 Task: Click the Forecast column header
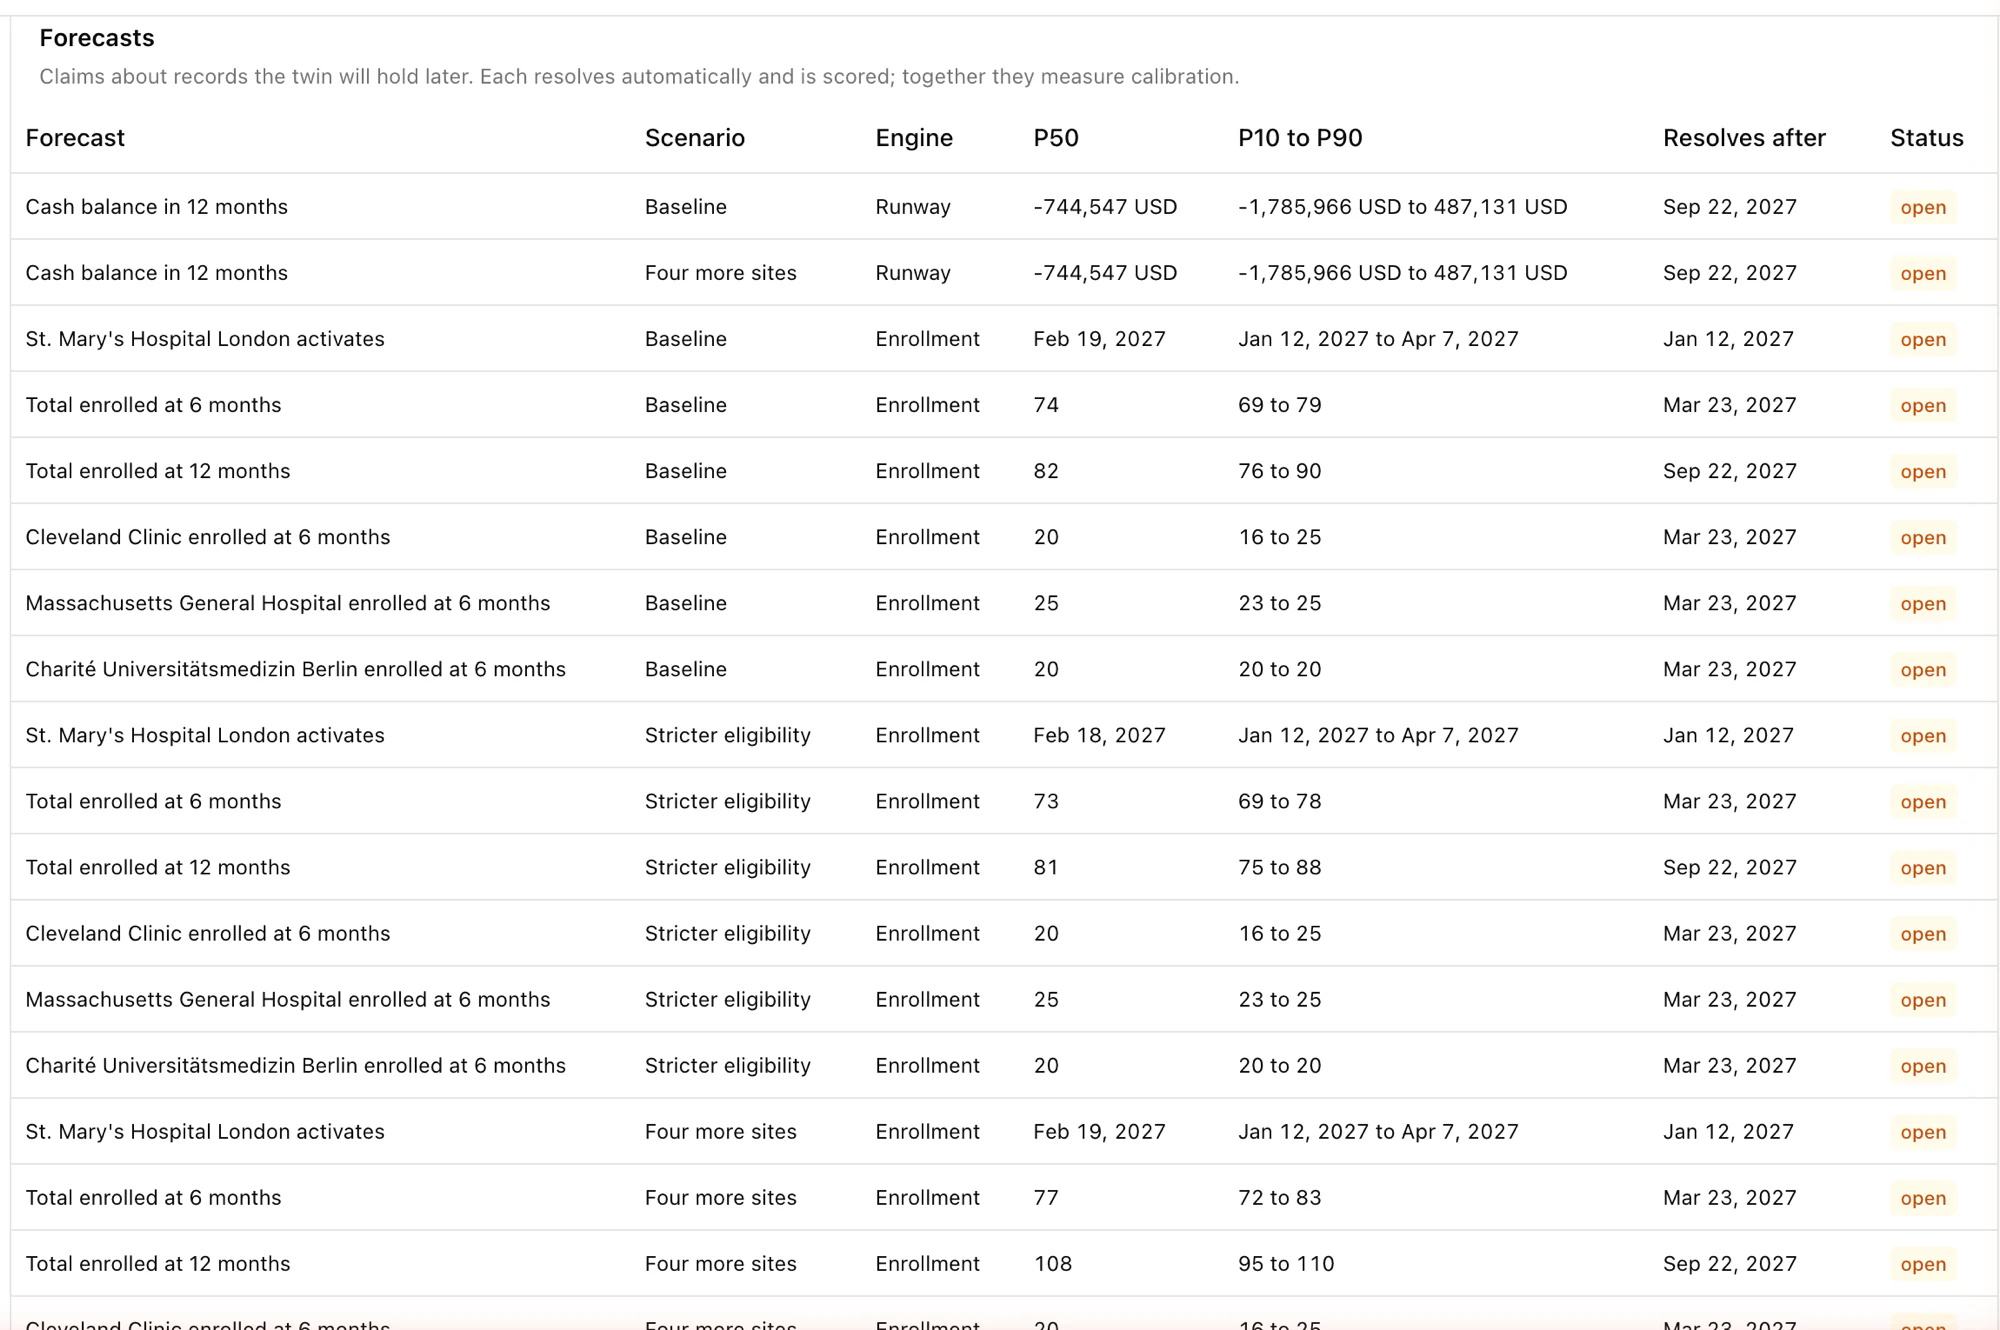[75, 138]
